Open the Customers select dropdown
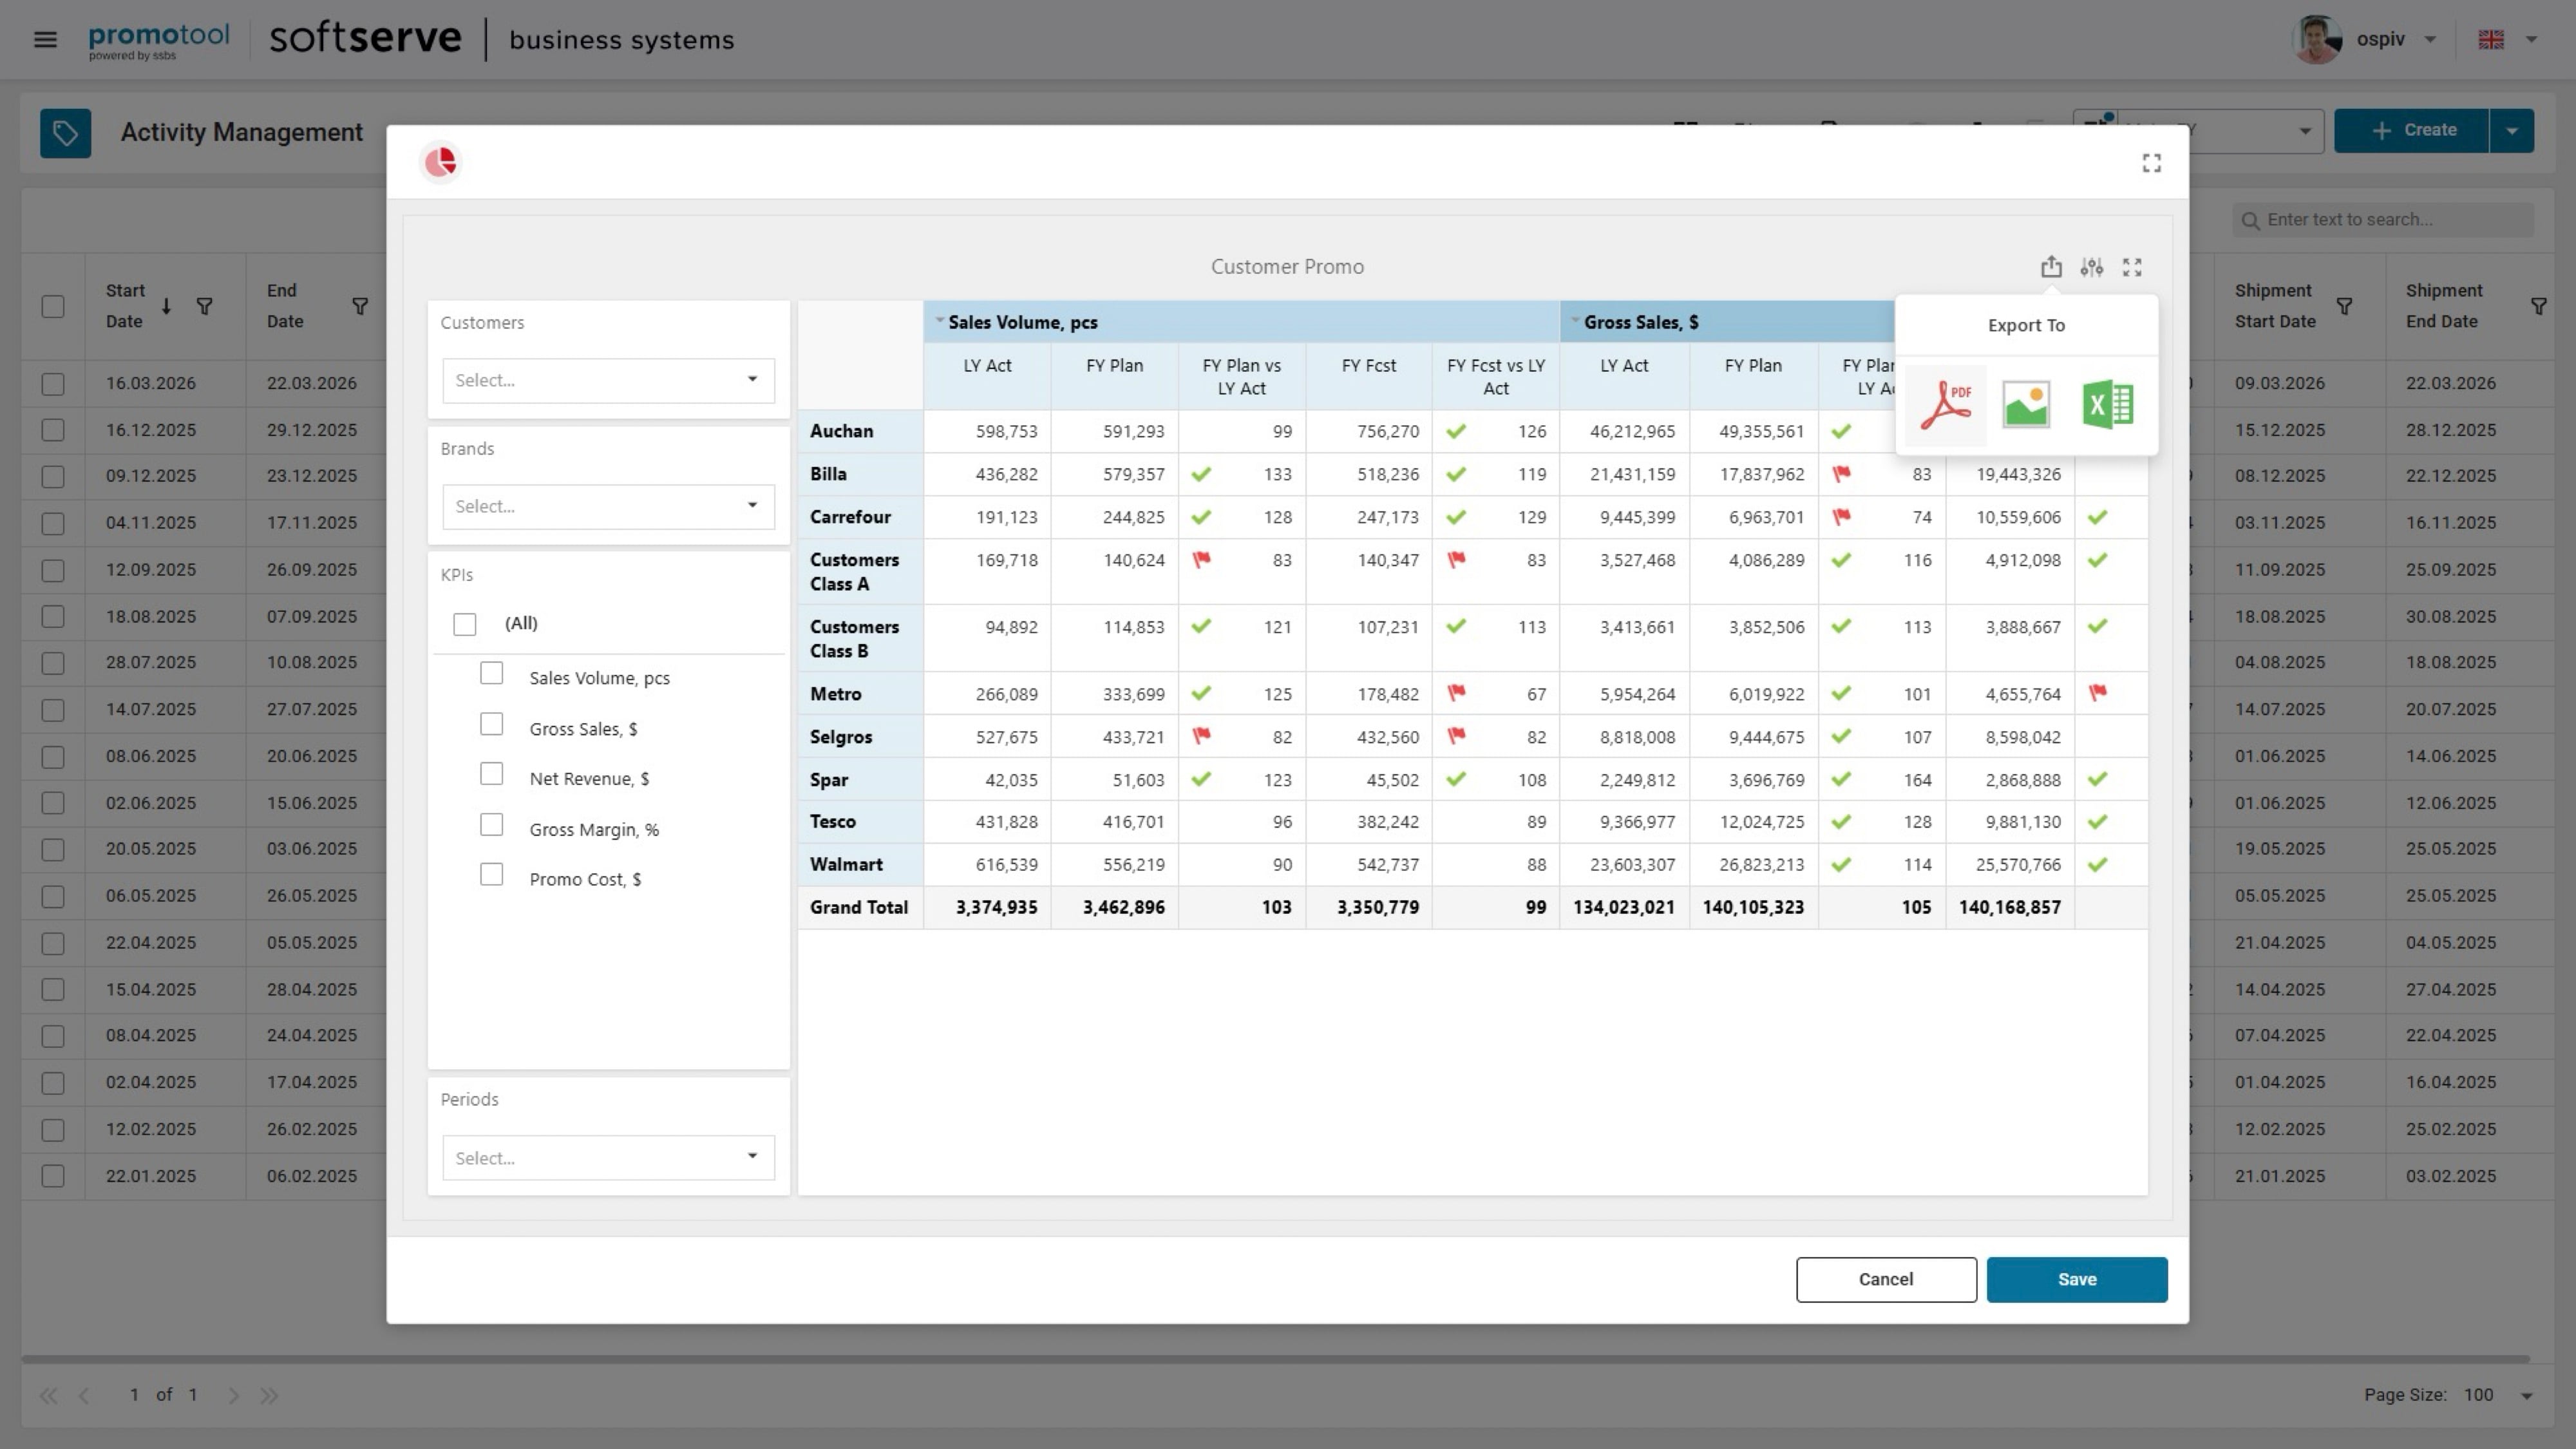Image resolution: width=2576 pixels, height=1449 pixels. point(608,380)
